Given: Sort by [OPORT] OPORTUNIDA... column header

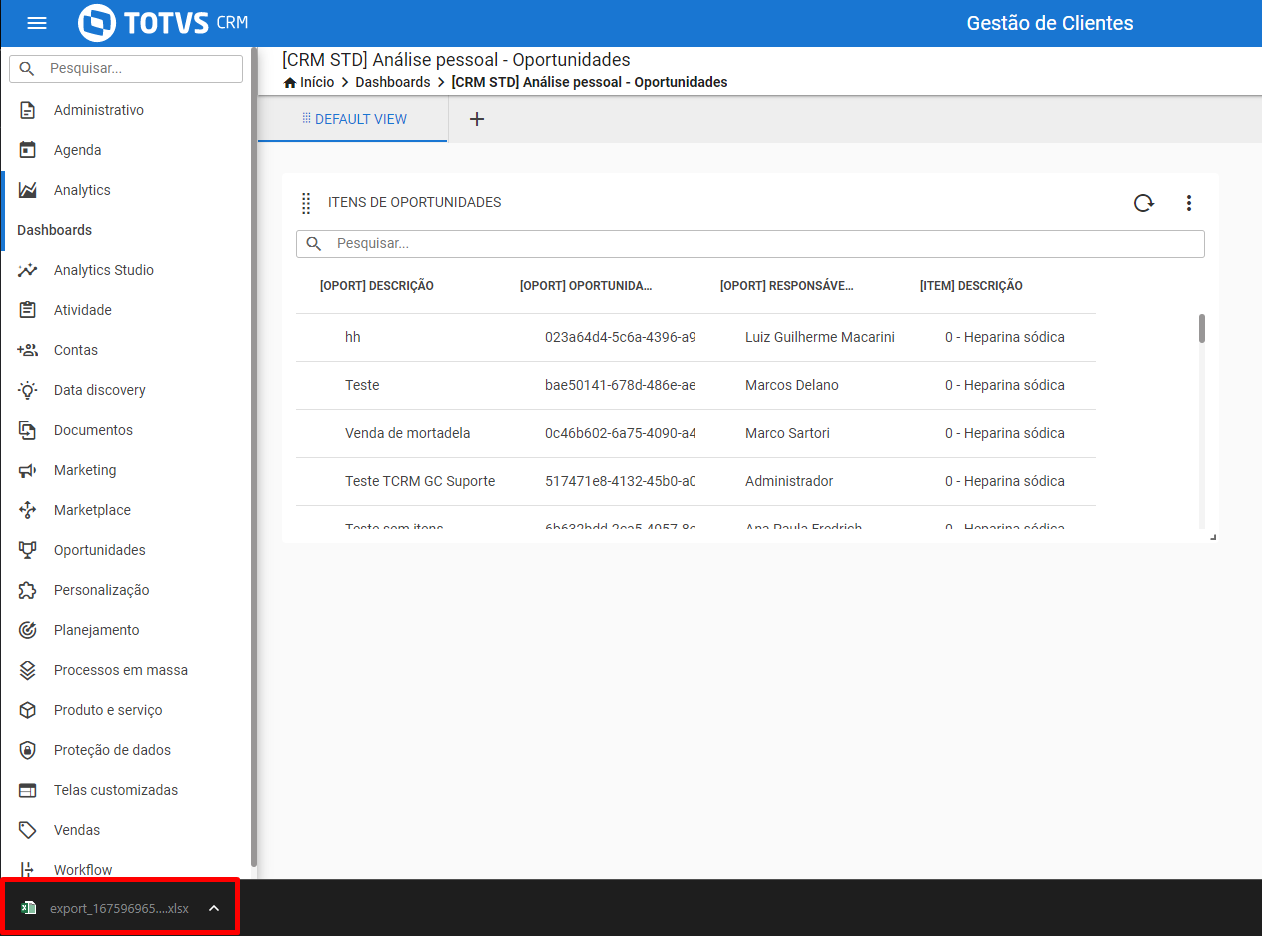Looking at the screenshot, I should [x=586, y=286].
